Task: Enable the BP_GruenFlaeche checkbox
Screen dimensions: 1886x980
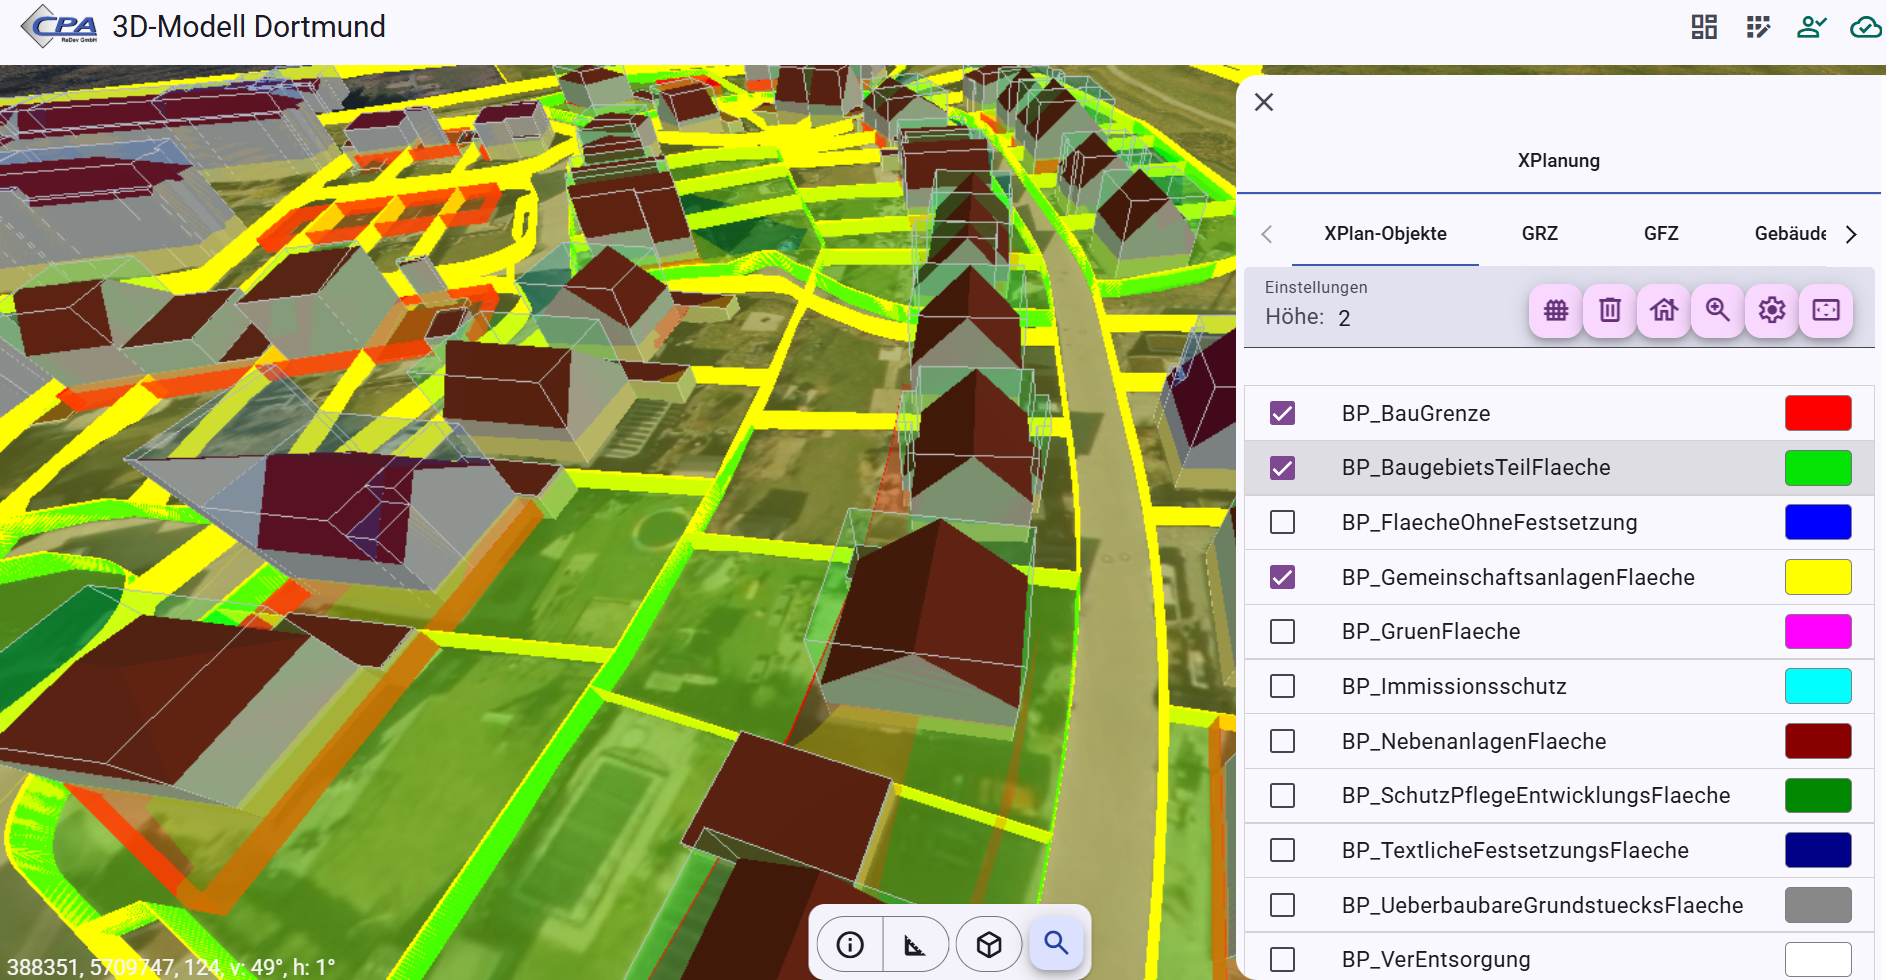Action: tap(1282, 632)
